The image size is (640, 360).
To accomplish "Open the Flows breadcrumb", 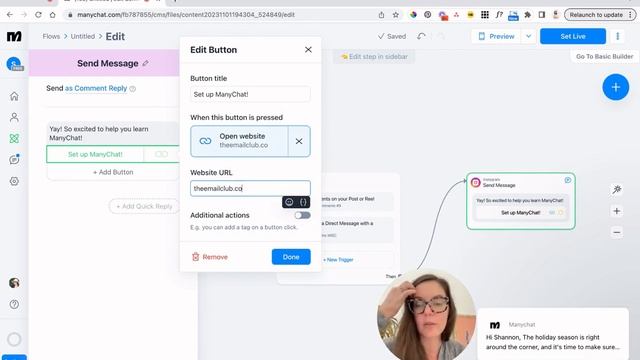I will coord(51,36).
